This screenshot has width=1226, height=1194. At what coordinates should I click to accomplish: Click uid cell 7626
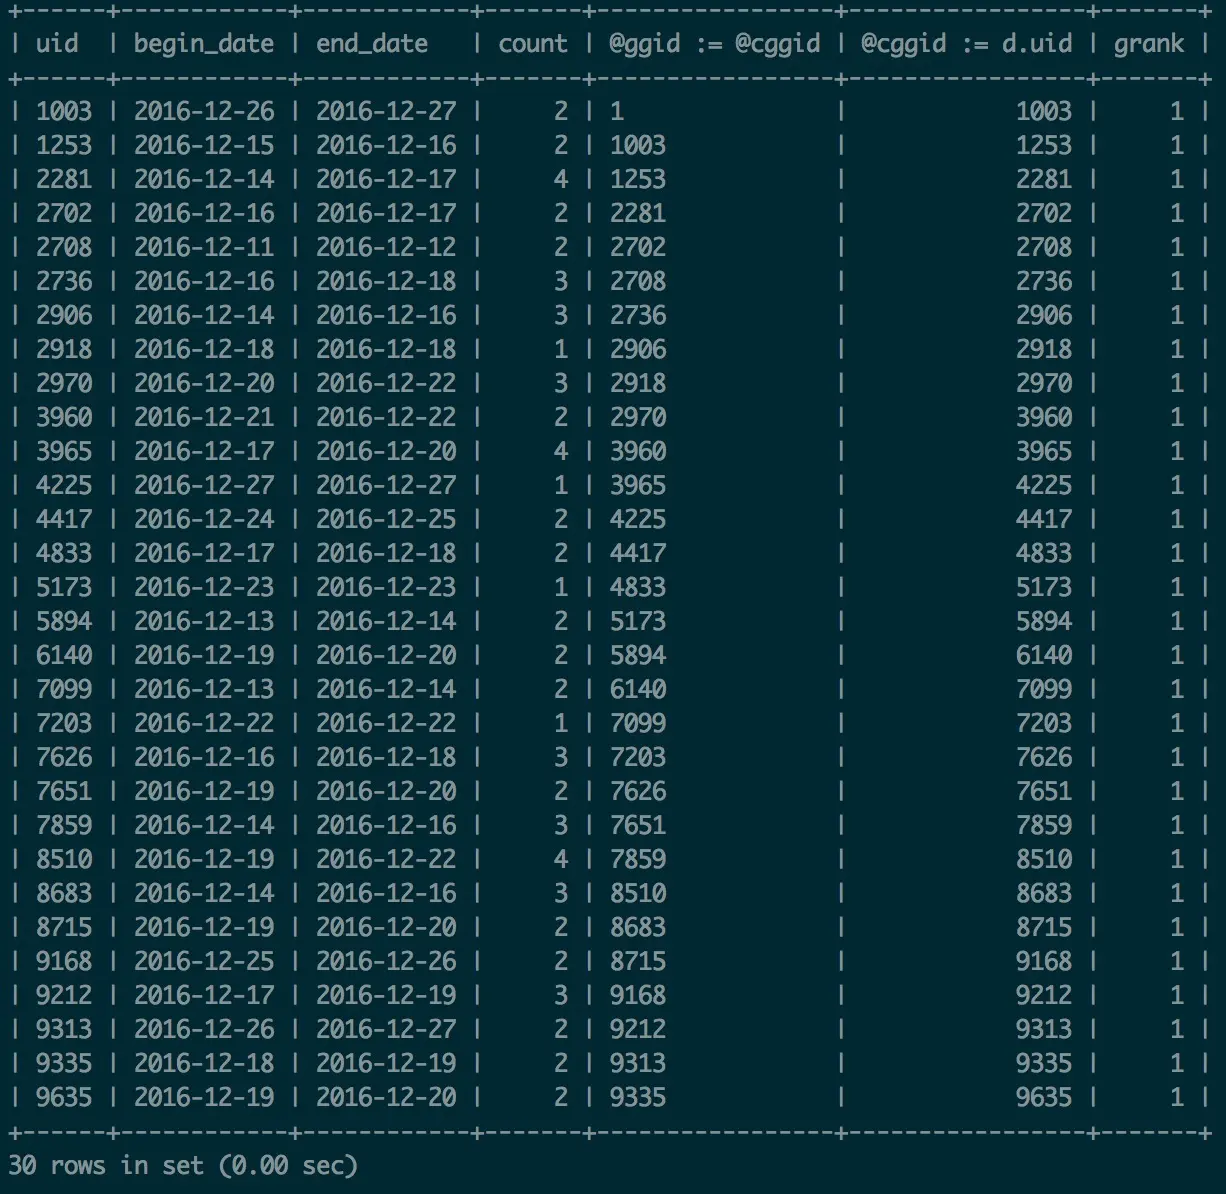point(64,757)
